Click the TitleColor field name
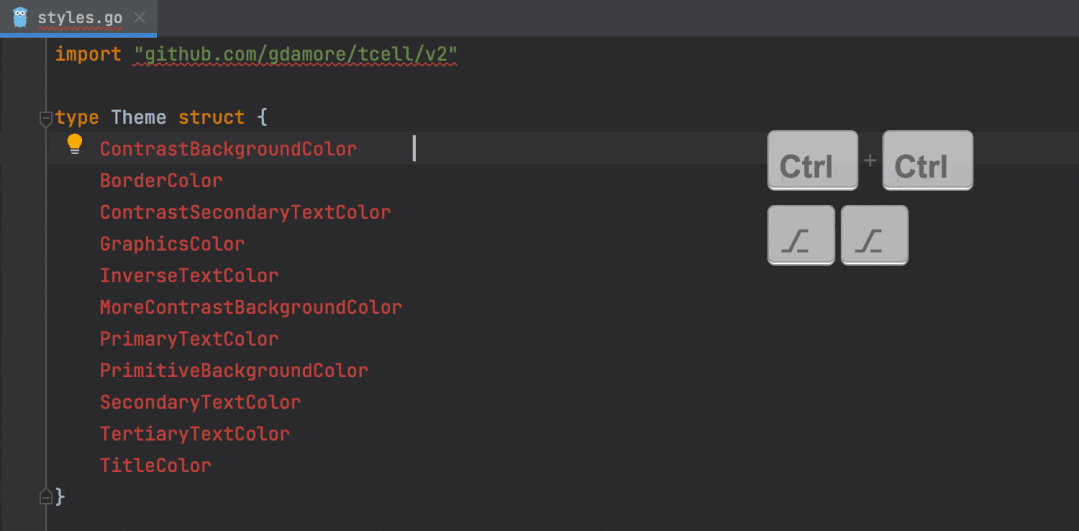1079x531 pixels. [x=156, y=466]
